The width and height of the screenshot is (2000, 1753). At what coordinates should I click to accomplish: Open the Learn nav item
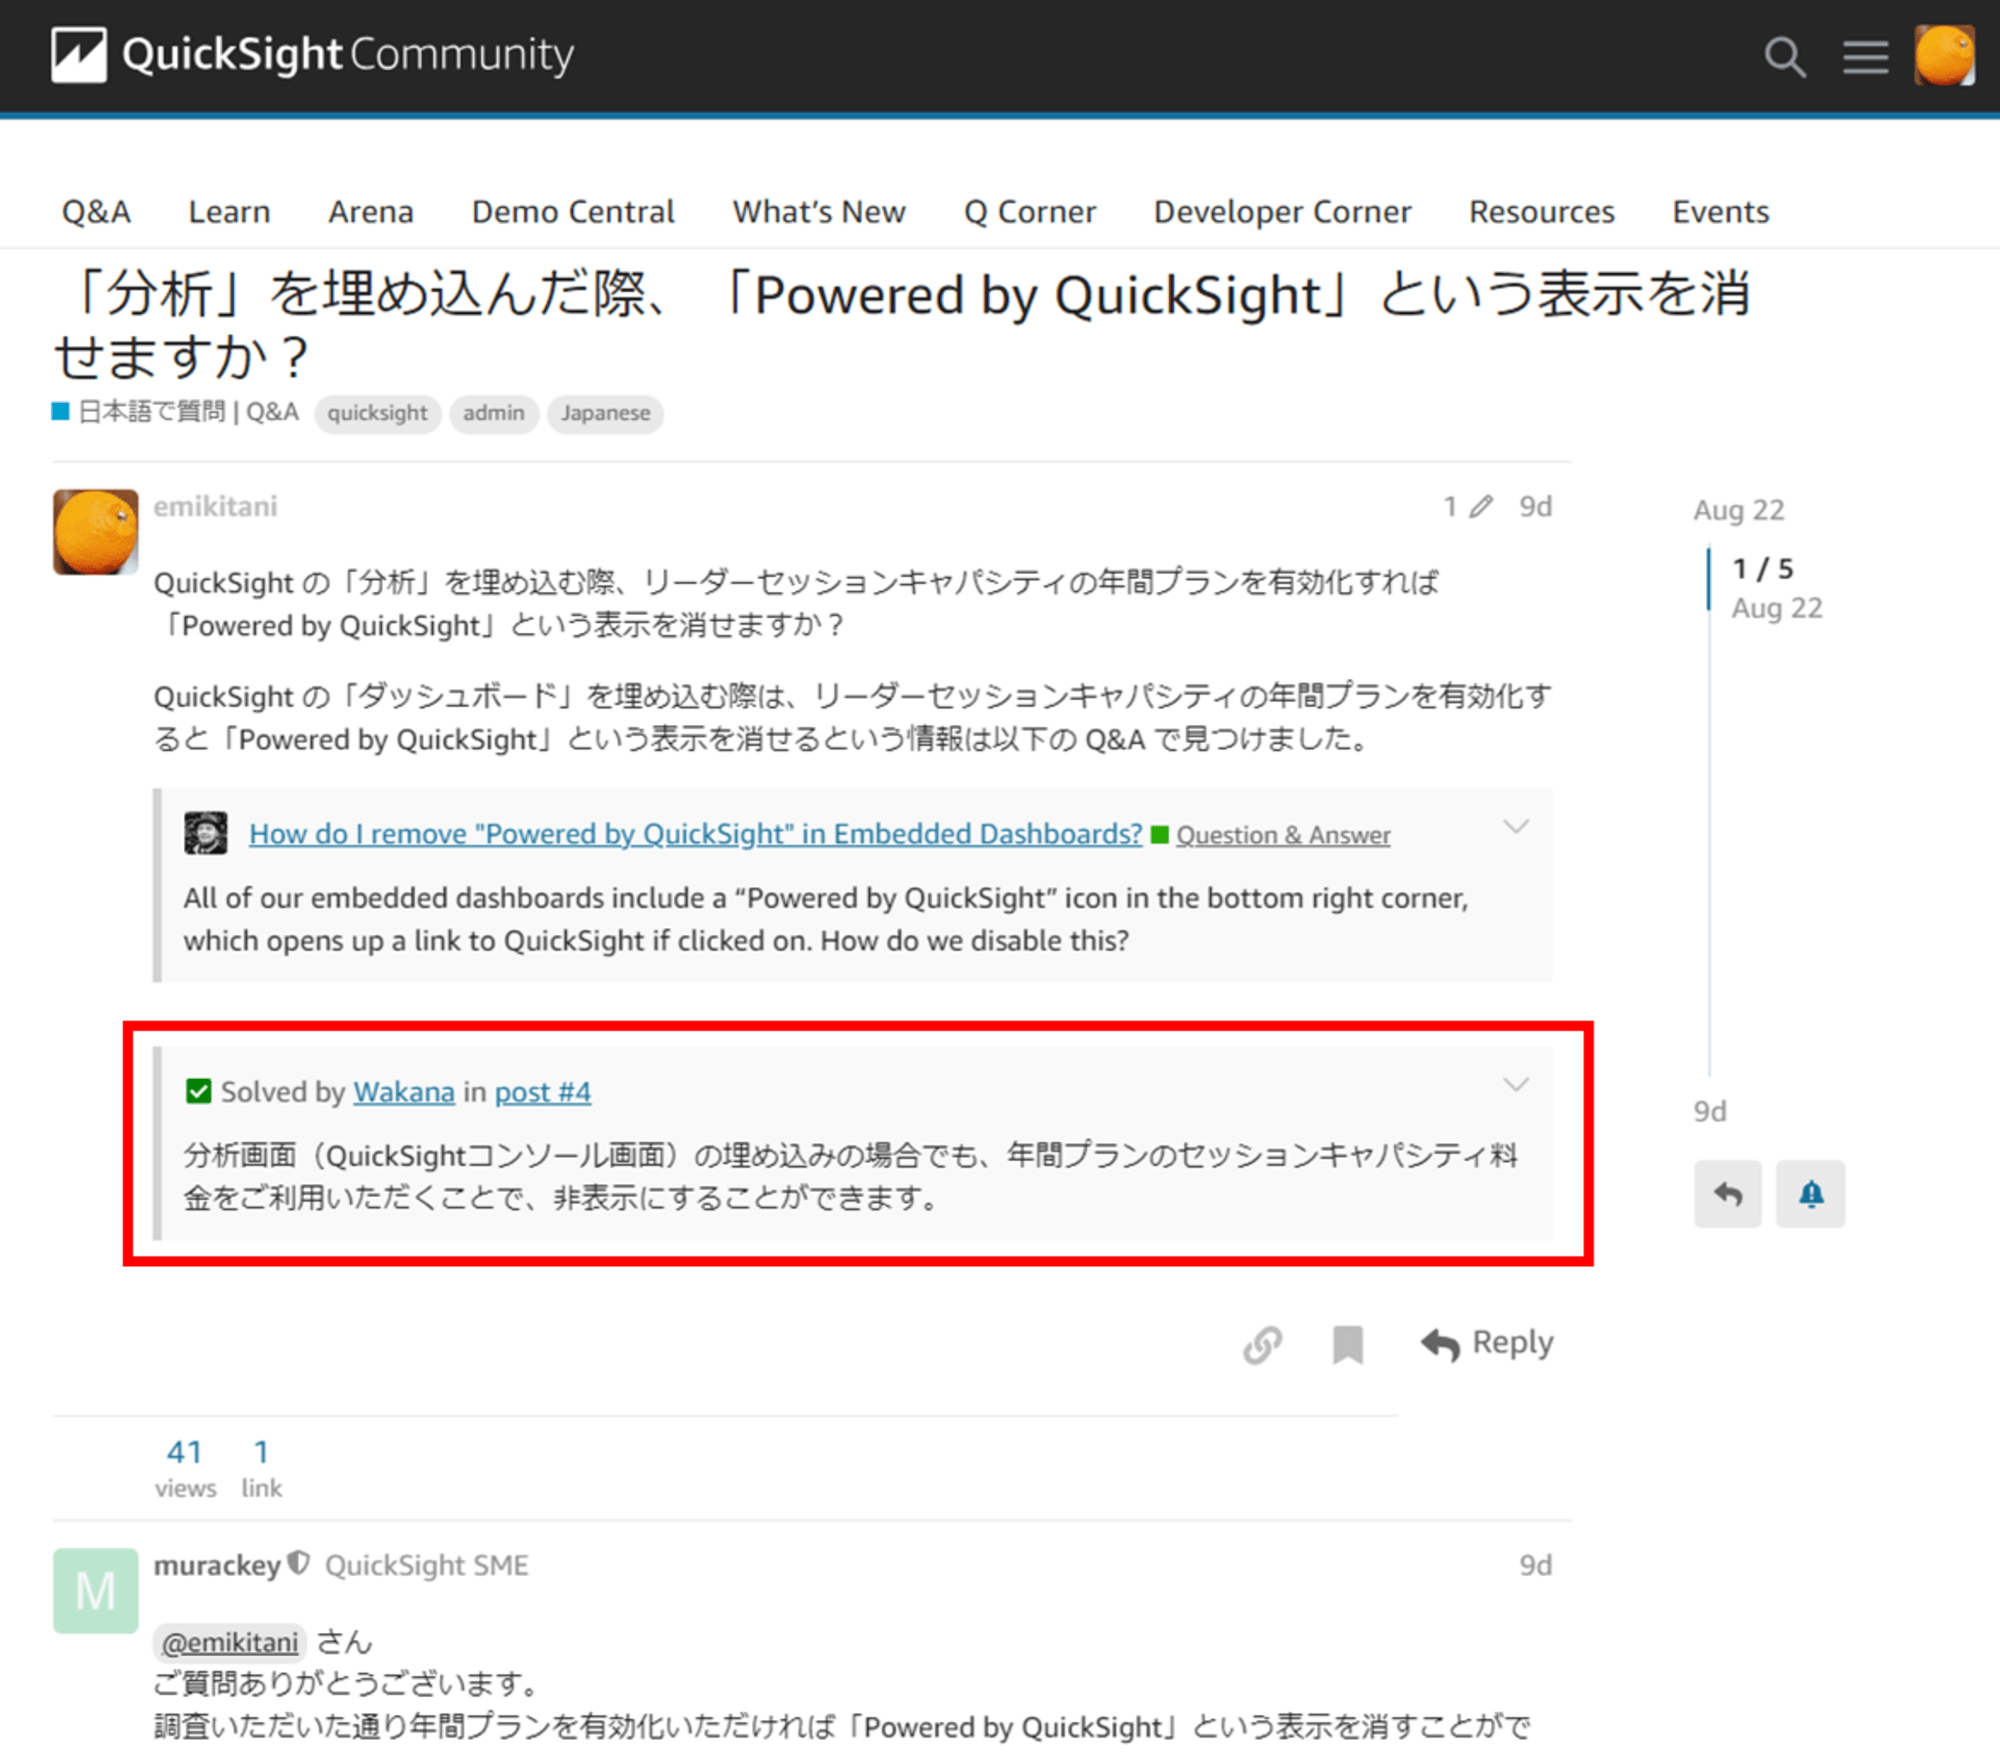pyautogui.click(x=229, y=212)
